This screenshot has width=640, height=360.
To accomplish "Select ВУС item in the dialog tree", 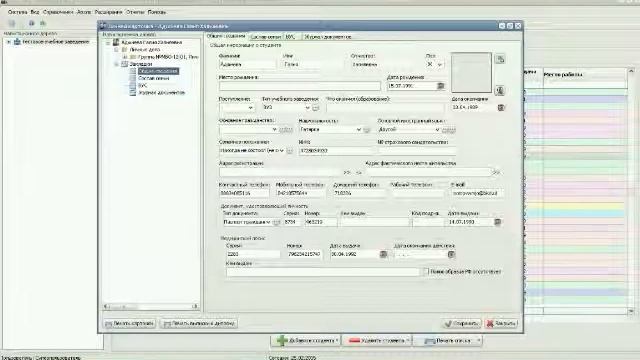I will tap(142, 85).
